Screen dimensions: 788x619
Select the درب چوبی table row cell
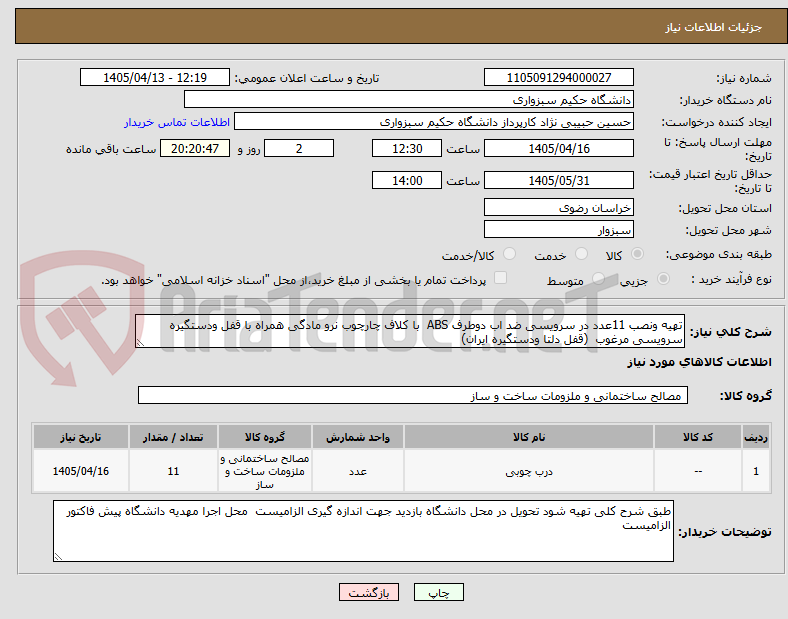pyautogui.click(x=529, y=471)
